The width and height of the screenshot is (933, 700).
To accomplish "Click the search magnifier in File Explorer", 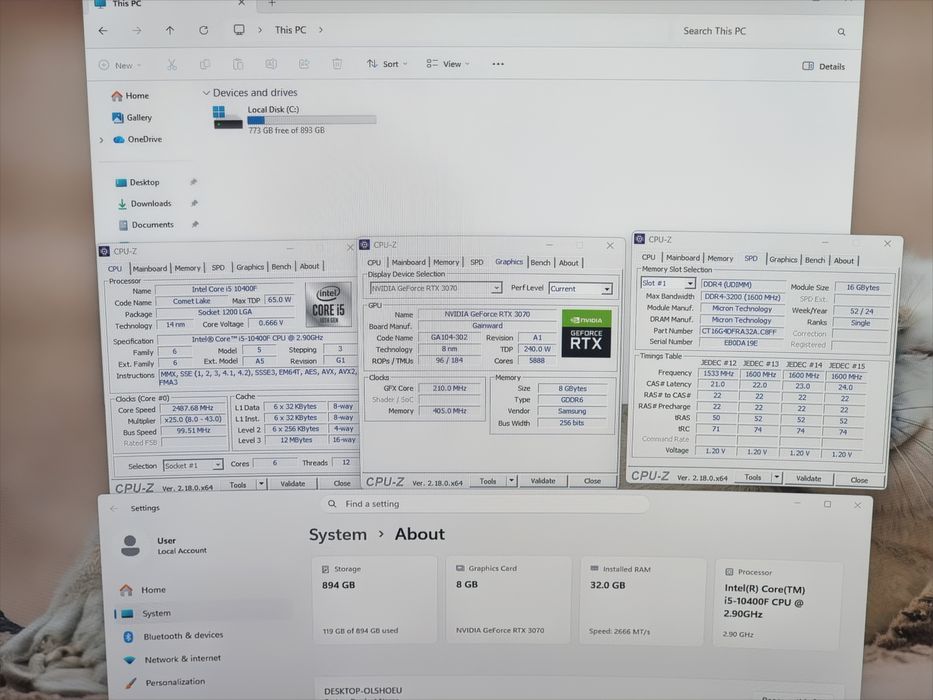I will tap(841, 32).
